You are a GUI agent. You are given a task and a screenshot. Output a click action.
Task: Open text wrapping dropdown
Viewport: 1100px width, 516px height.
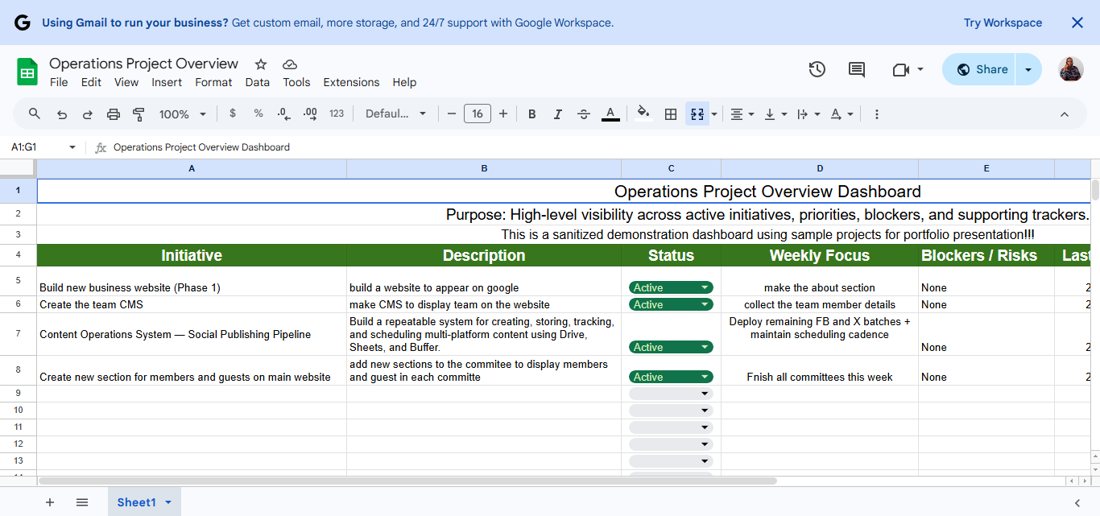(x=808, y=114)
